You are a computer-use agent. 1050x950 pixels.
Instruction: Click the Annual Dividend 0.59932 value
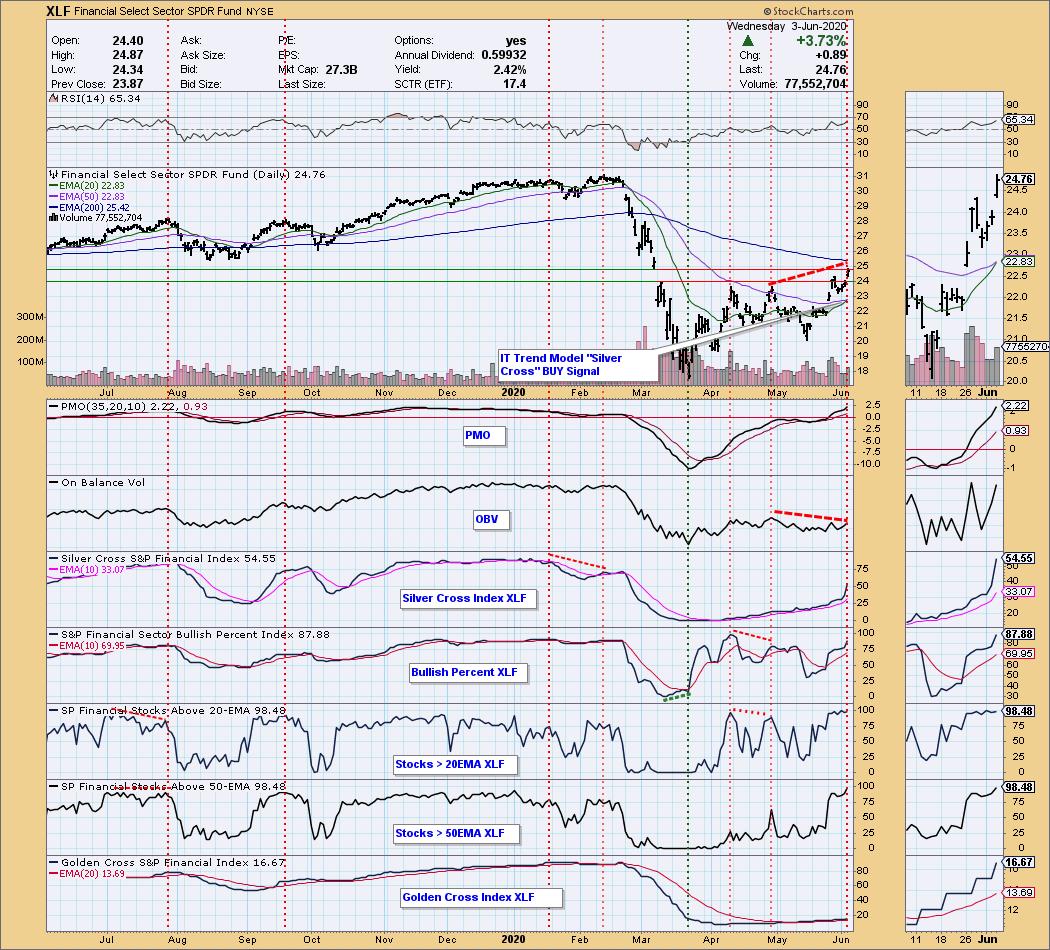pyautogui.click(x=504, y=56)
